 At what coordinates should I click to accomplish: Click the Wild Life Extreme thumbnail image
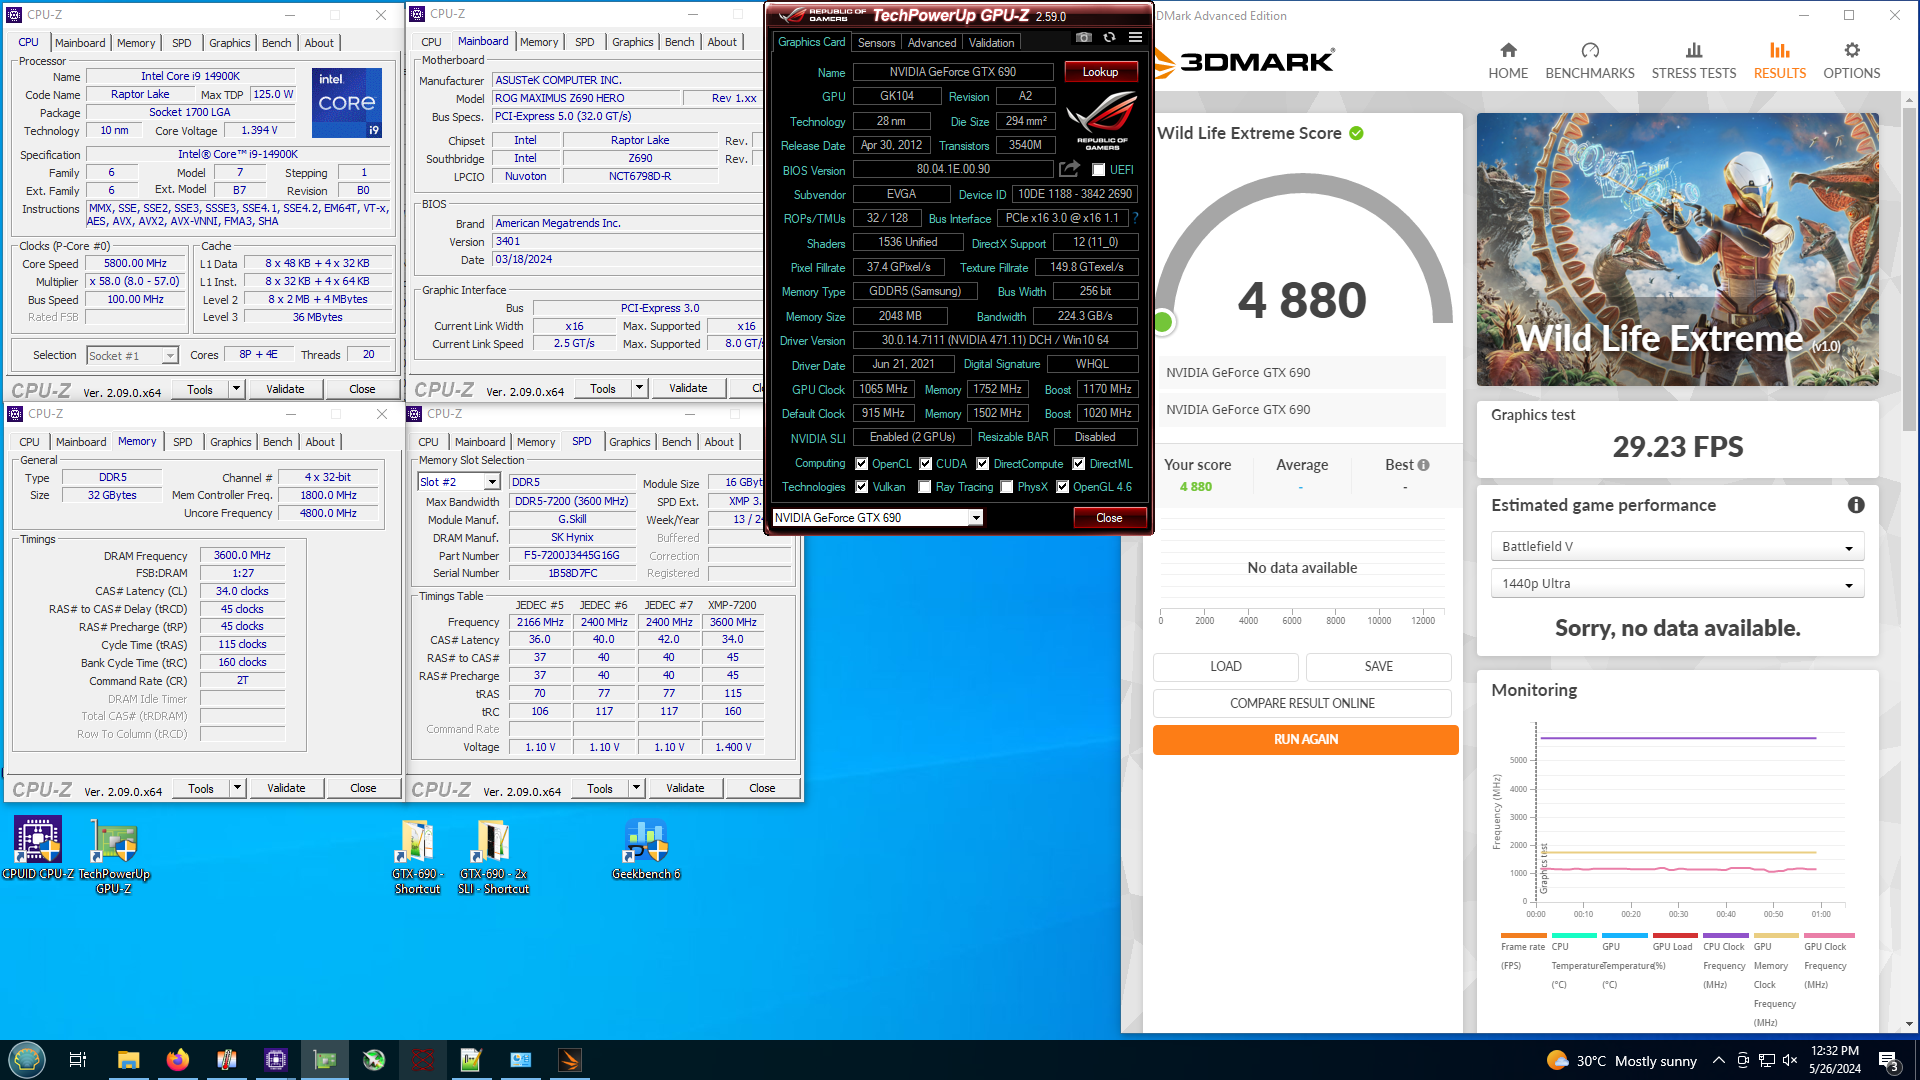pyautogui.click(x=1677, y=249)
